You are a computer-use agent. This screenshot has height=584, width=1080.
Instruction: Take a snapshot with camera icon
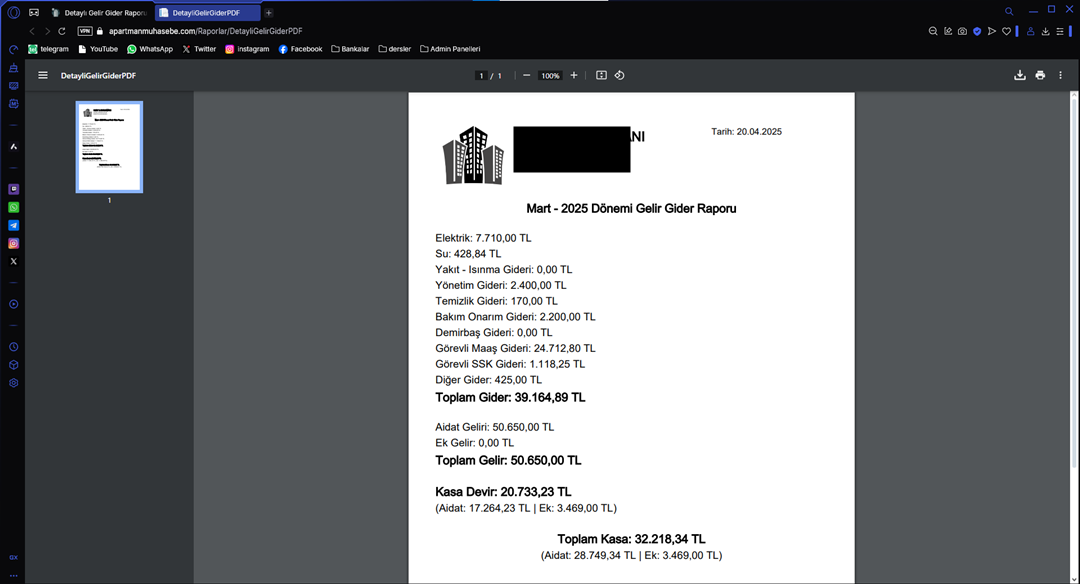pos(962,31)
